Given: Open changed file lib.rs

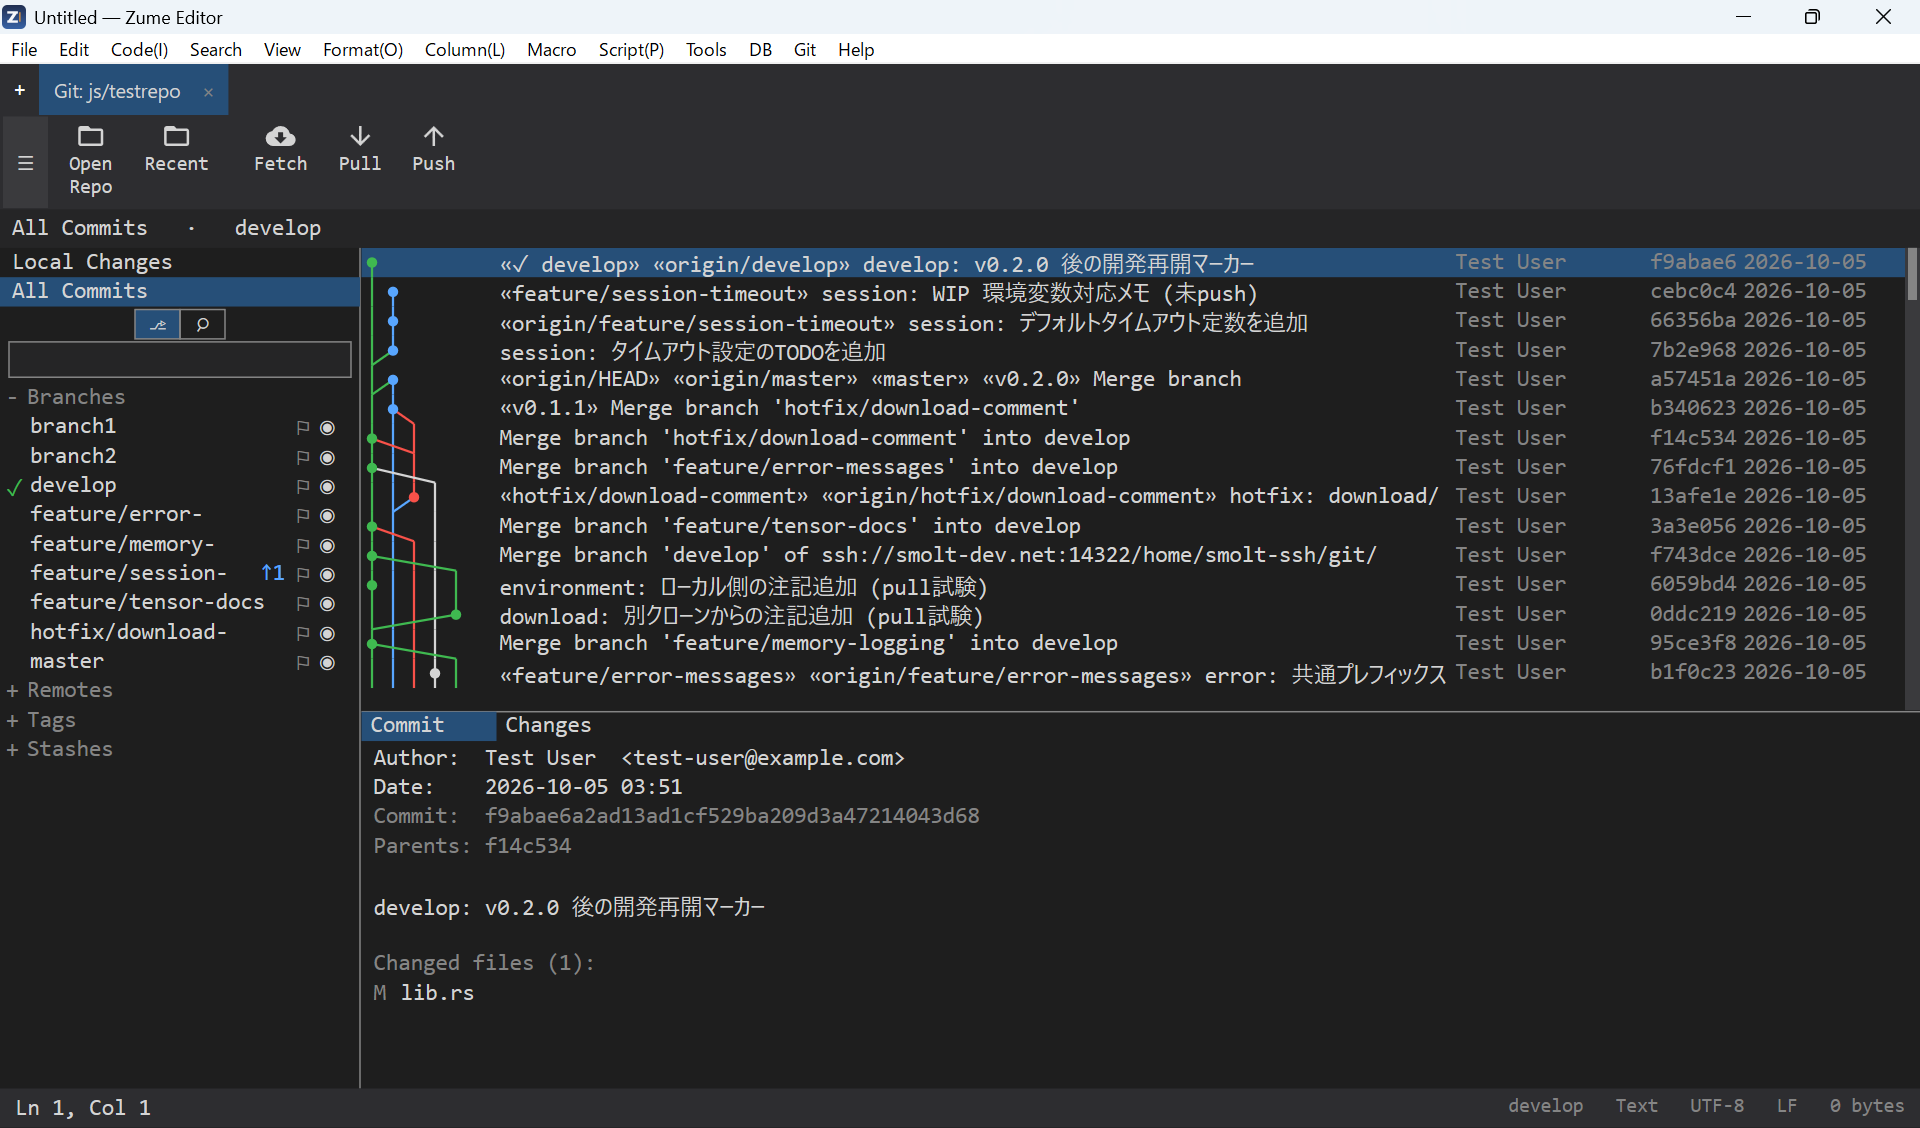Looking at the screenshot, I should point(437,993).
